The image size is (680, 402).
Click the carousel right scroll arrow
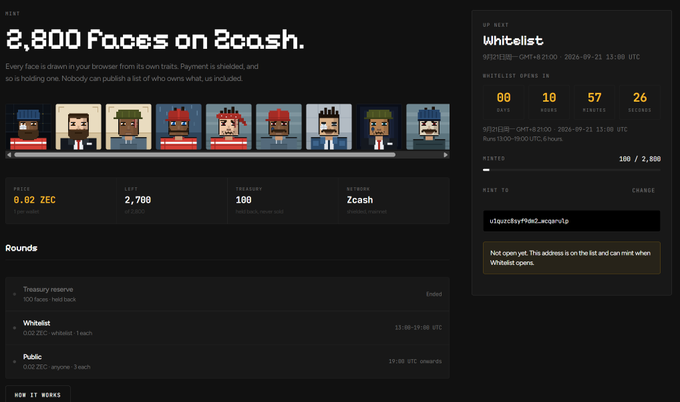click(x=446, y=155)
